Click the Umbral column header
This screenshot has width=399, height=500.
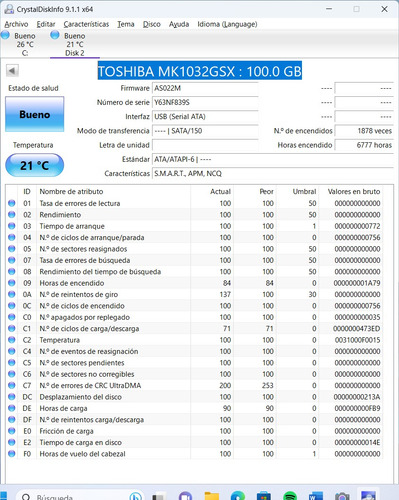[304, 191]
